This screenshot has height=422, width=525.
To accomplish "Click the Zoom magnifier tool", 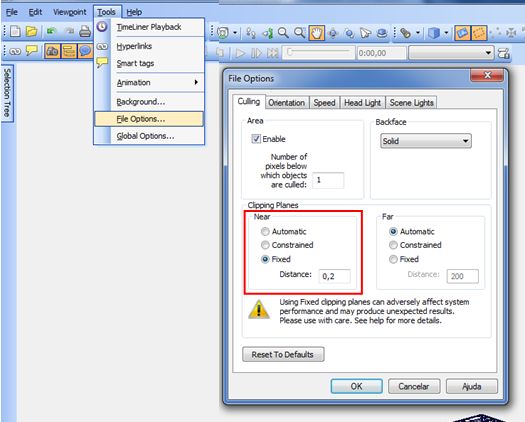I will (x=283, y=33).
